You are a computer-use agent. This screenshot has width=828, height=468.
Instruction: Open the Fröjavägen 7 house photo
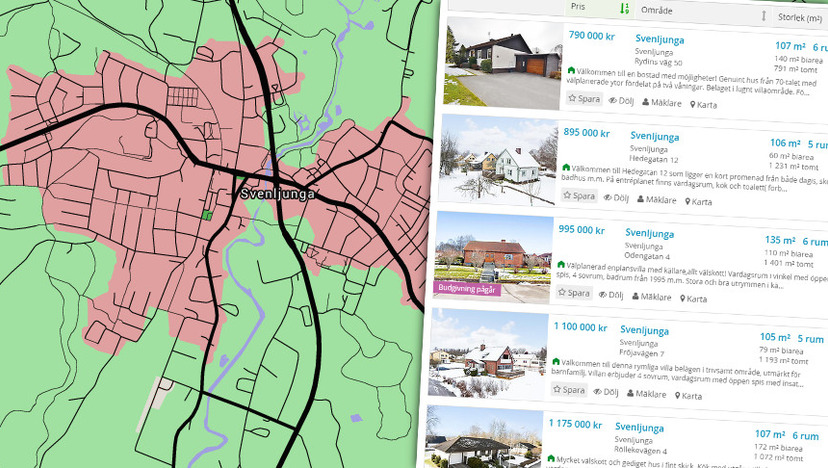point(488,354)
